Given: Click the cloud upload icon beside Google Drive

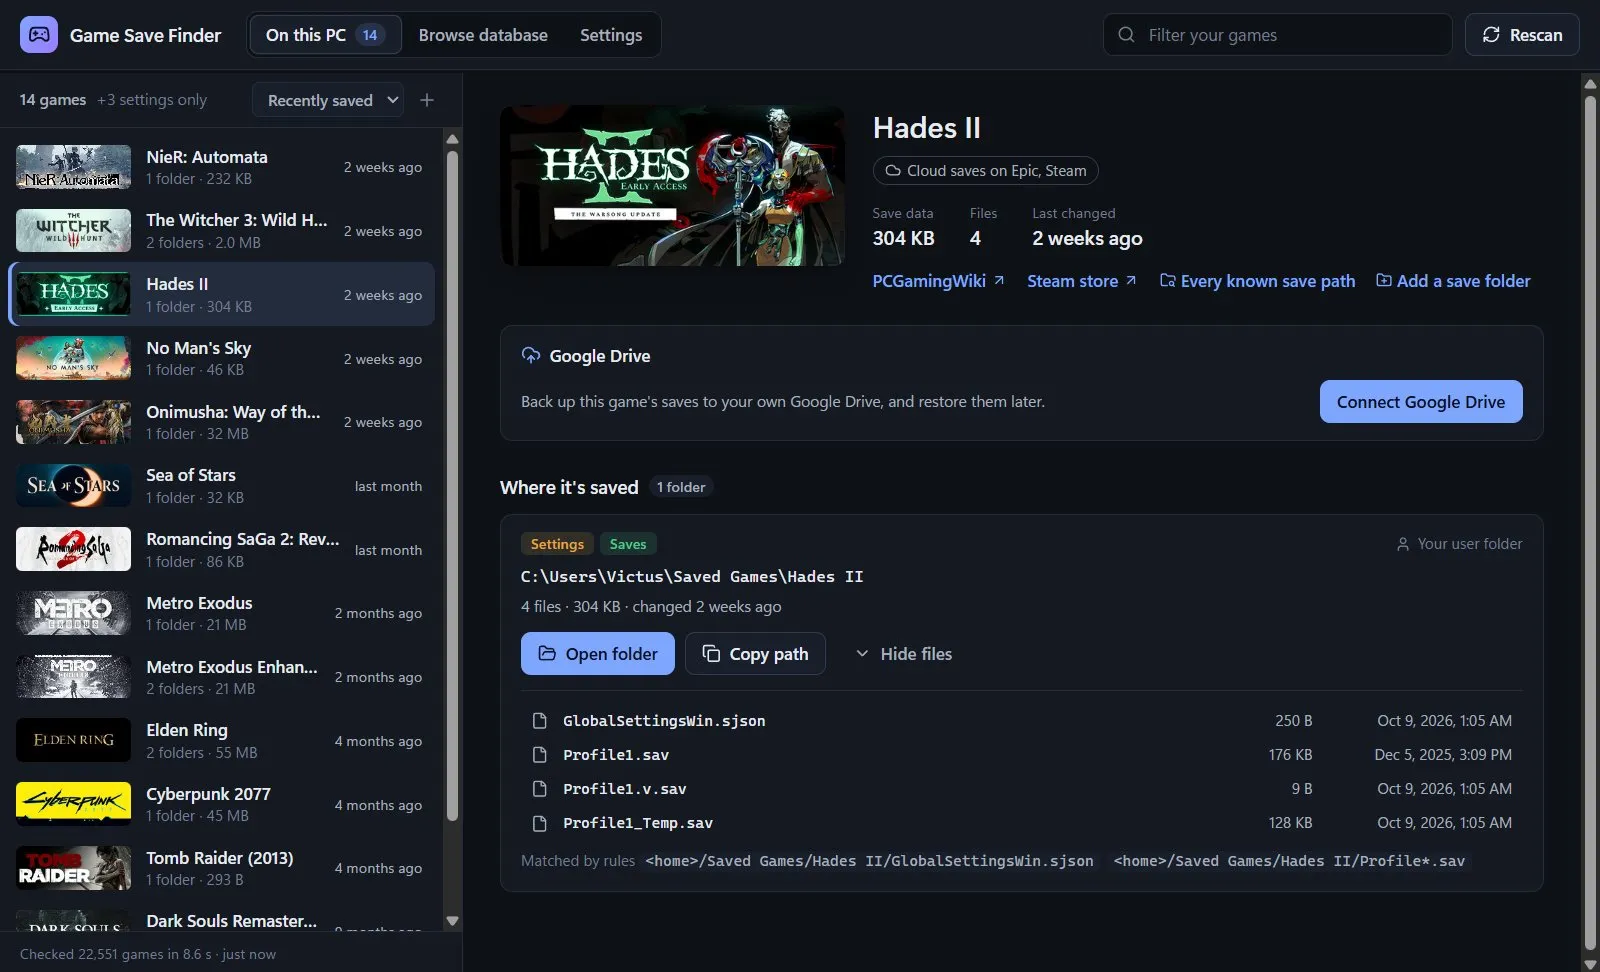Looking at the screenshot, I should [x=531, y=356].
